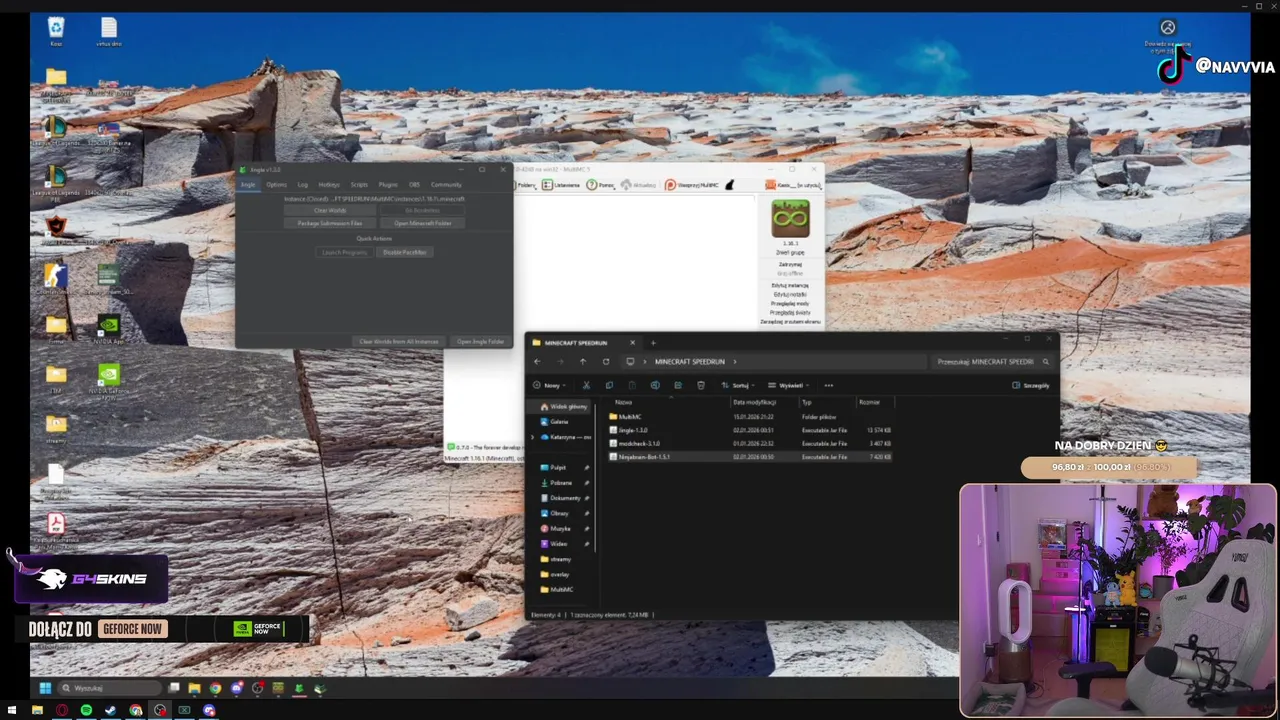Click Open Jingle Folder button
The width and height of the screenshot is (1280, 720).
point(481,341)
